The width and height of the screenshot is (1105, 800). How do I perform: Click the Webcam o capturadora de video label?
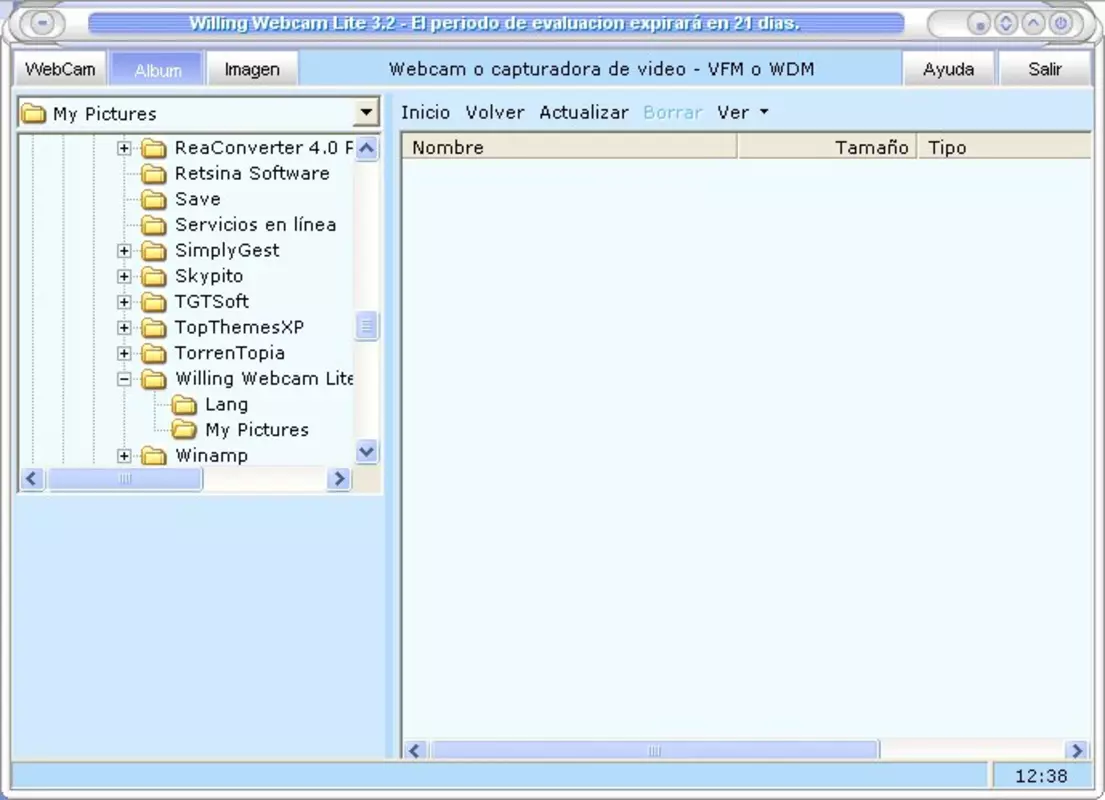click(x=601, y=69)
